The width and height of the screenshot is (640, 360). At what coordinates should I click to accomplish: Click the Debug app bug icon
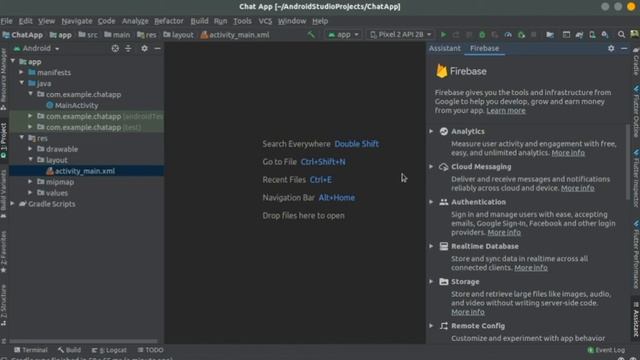click(482, 35)
